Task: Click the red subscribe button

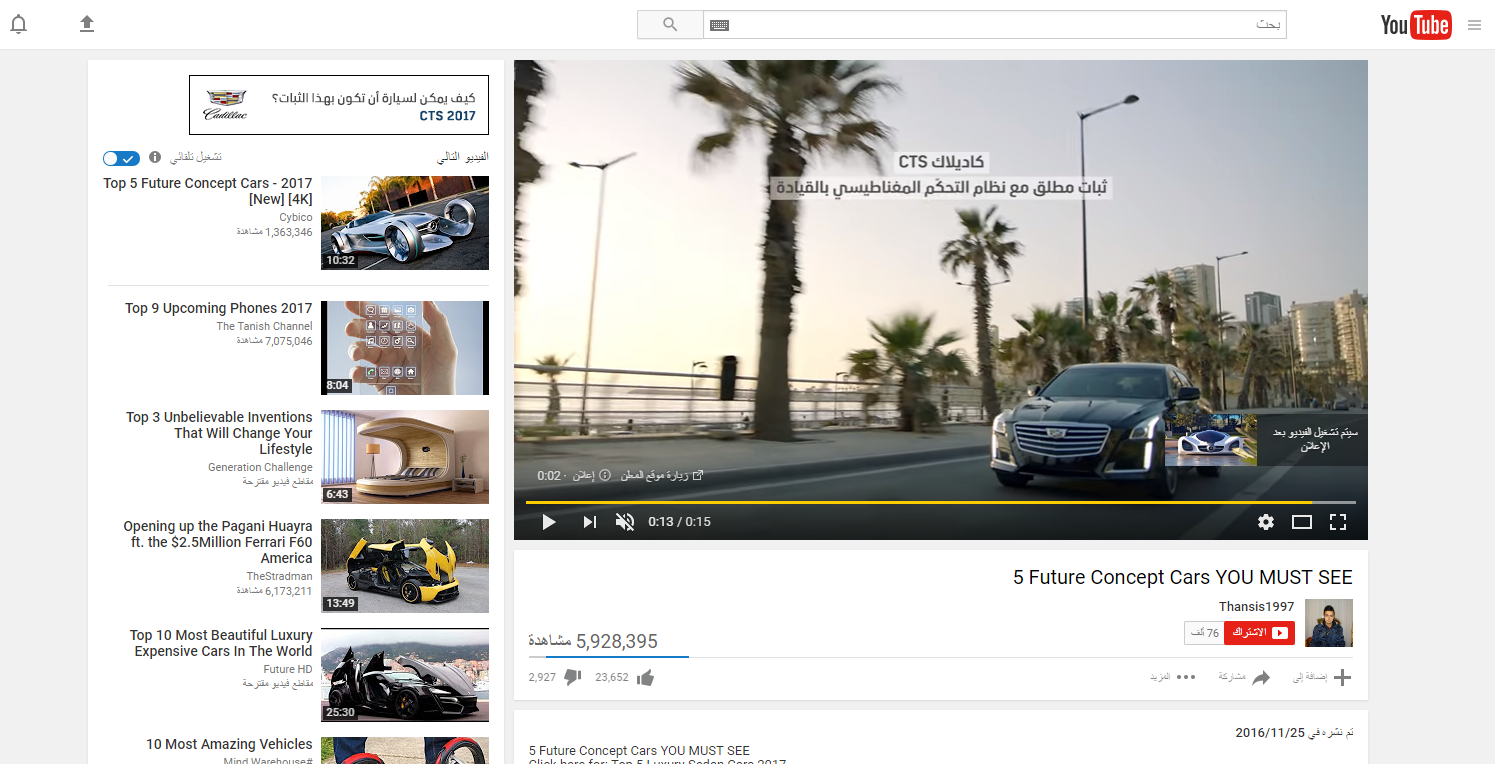Action: pos(1259,633)
